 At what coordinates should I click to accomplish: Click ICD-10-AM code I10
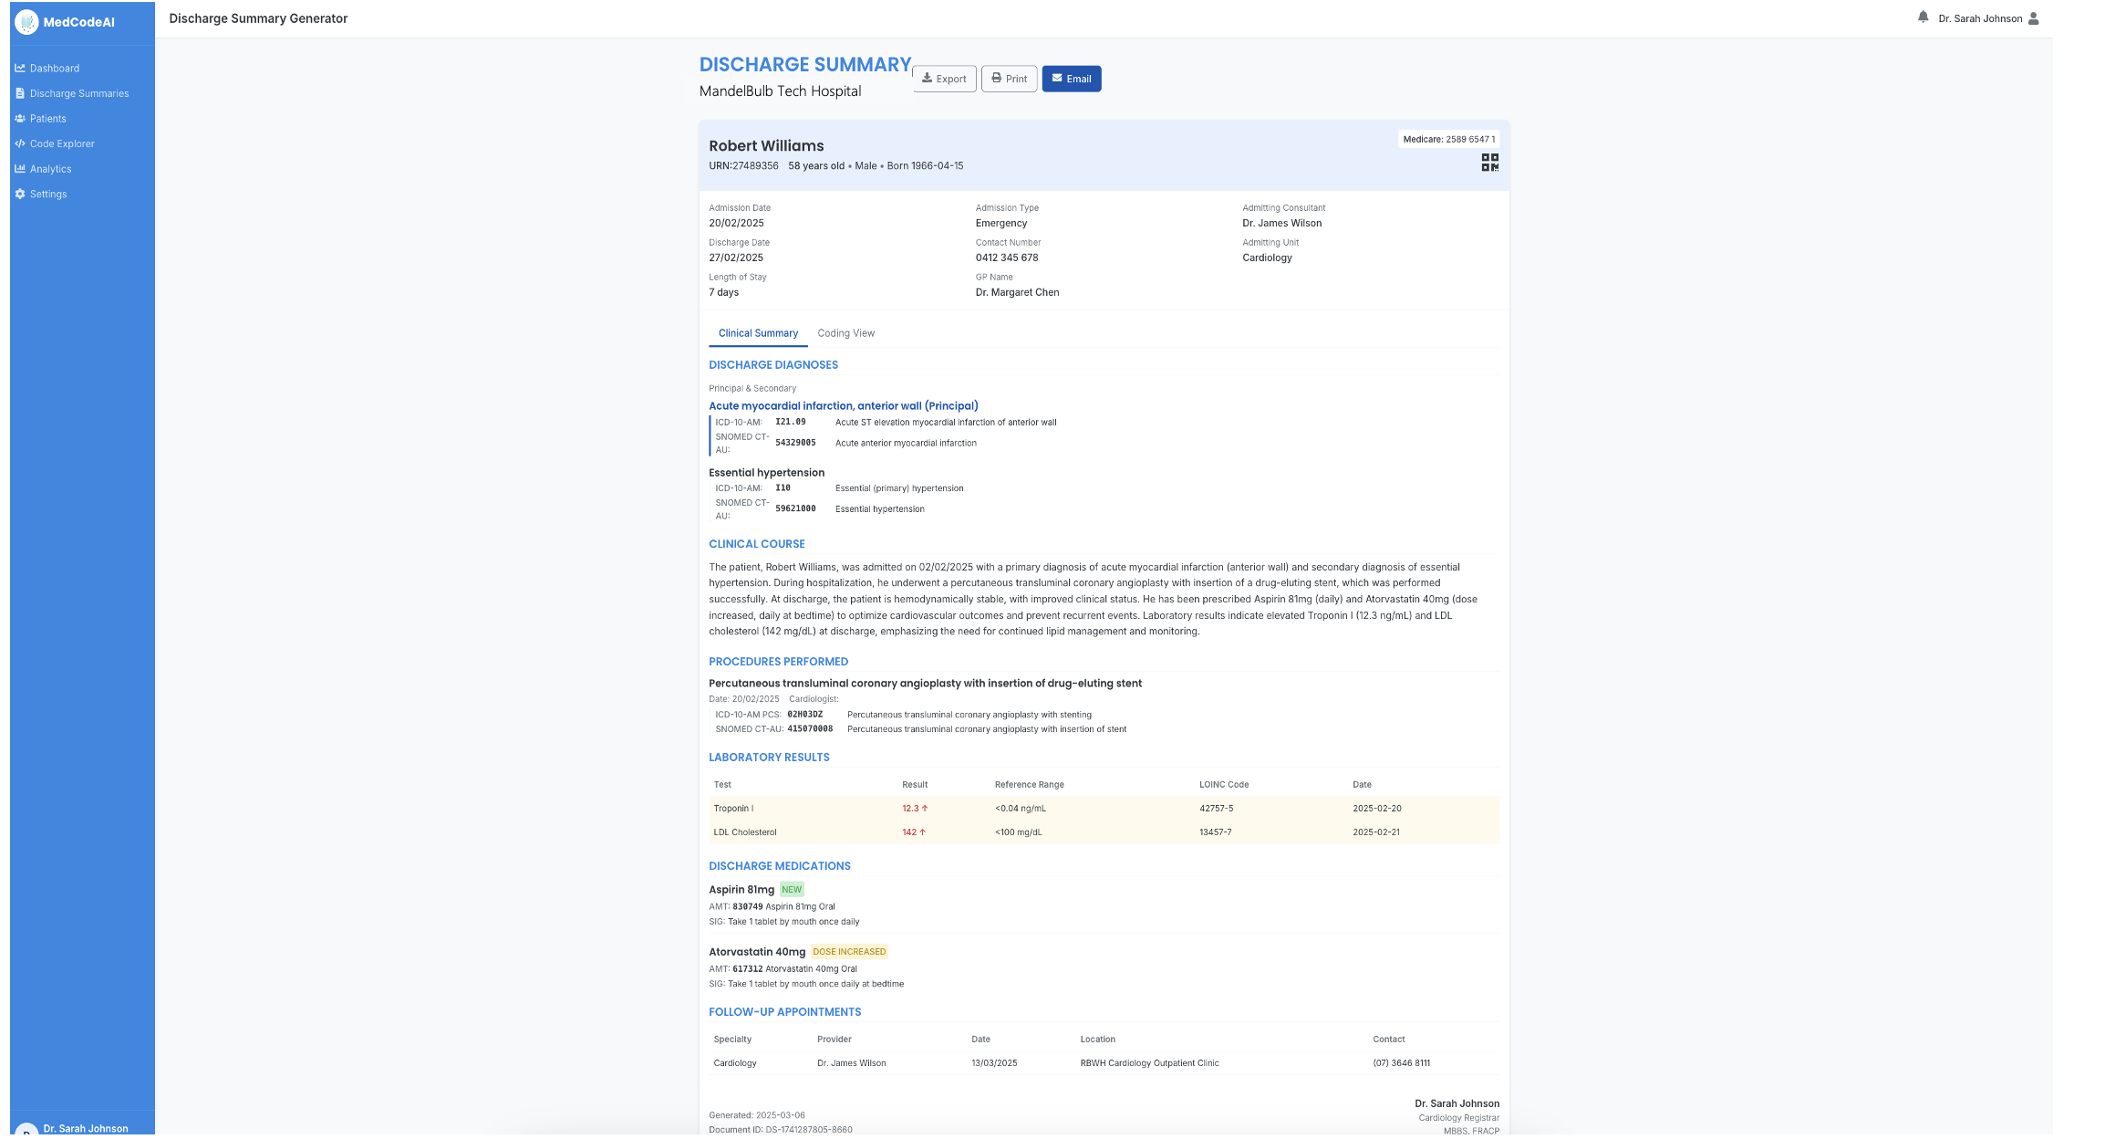(782, 488)
